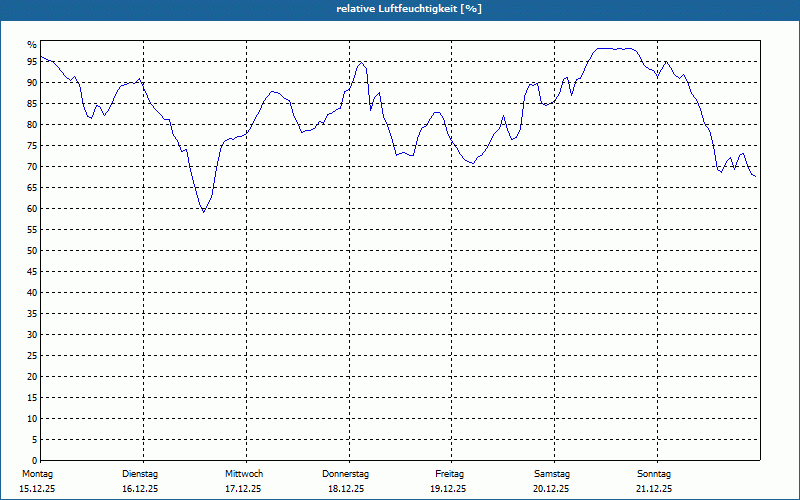Select the Dienstag day label

coord(140,474)
